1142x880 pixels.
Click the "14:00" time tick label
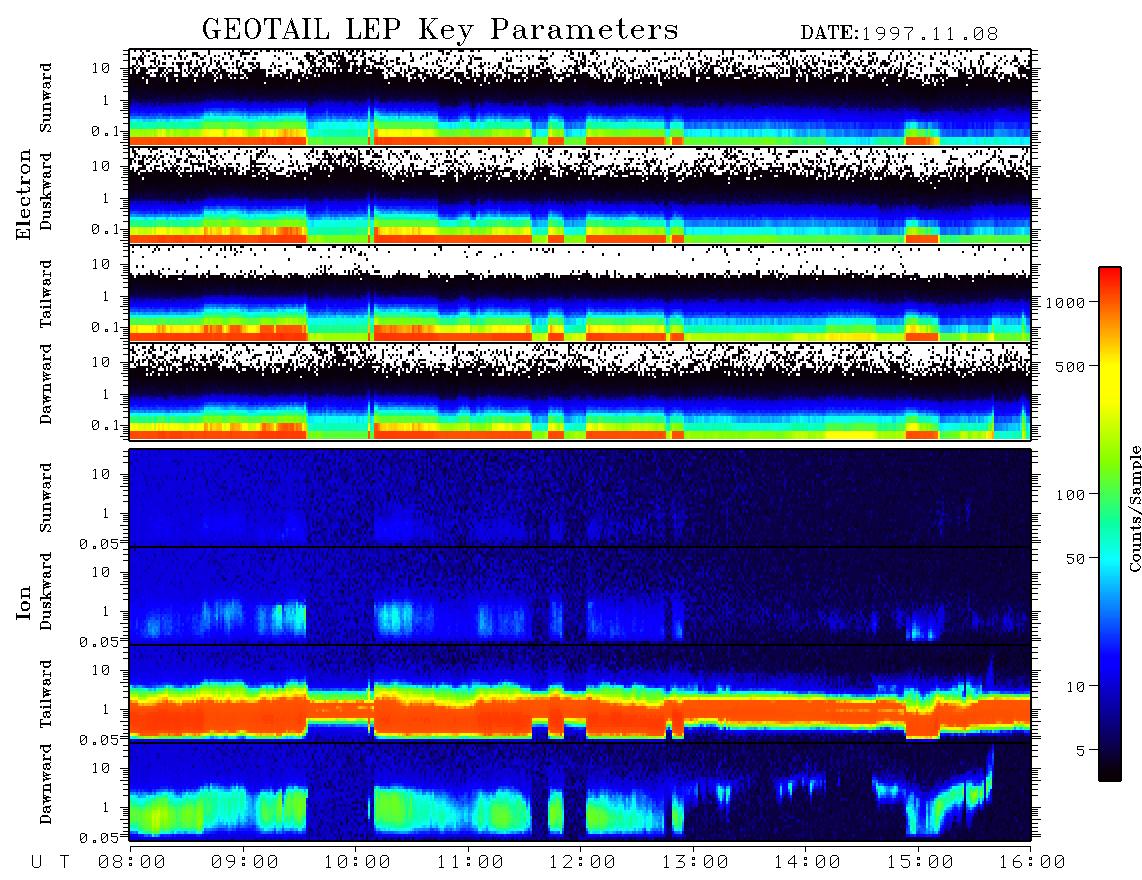tap(807, 862)
